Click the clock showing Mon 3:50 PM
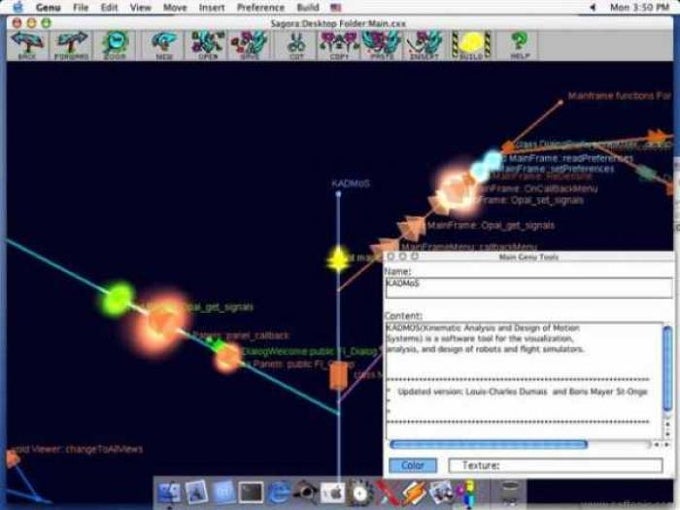Viewport: 680px width, 510px height. pyautogui.click(x=640, y=7)
